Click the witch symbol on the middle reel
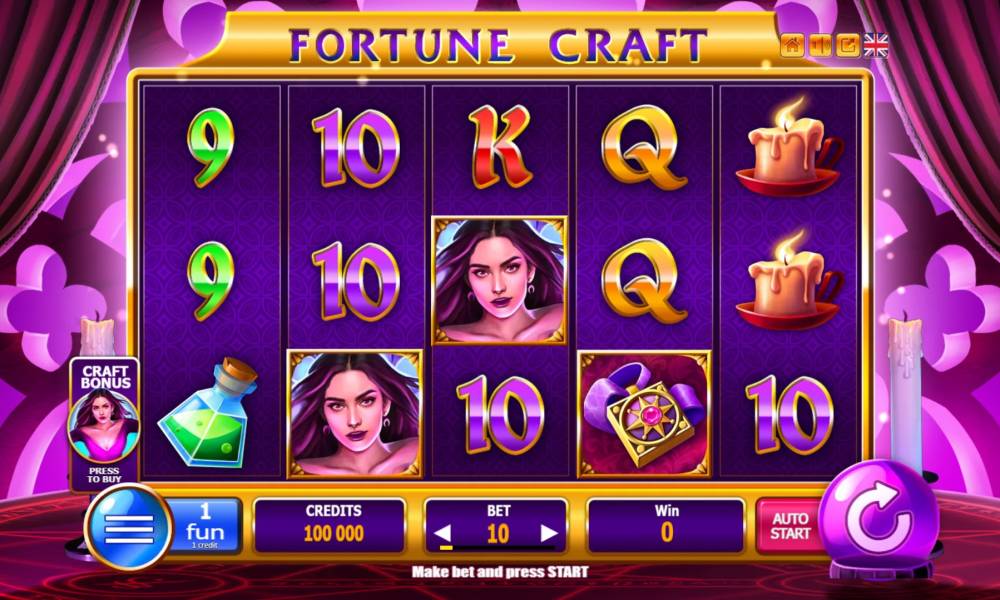Viewport: 1000px width, 600px height. 500,281
